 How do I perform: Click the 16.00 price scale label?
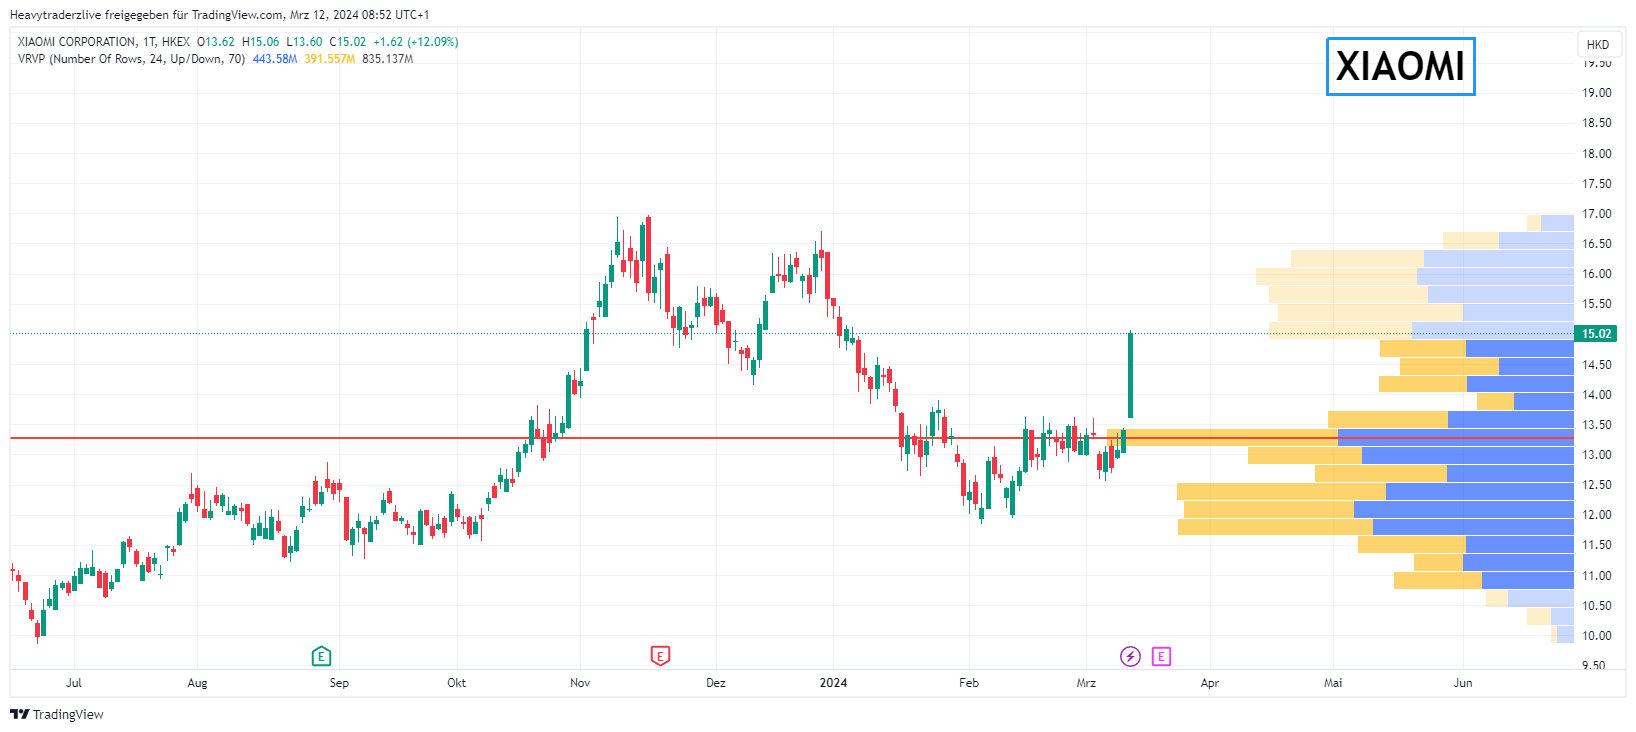pos(1597,274)
